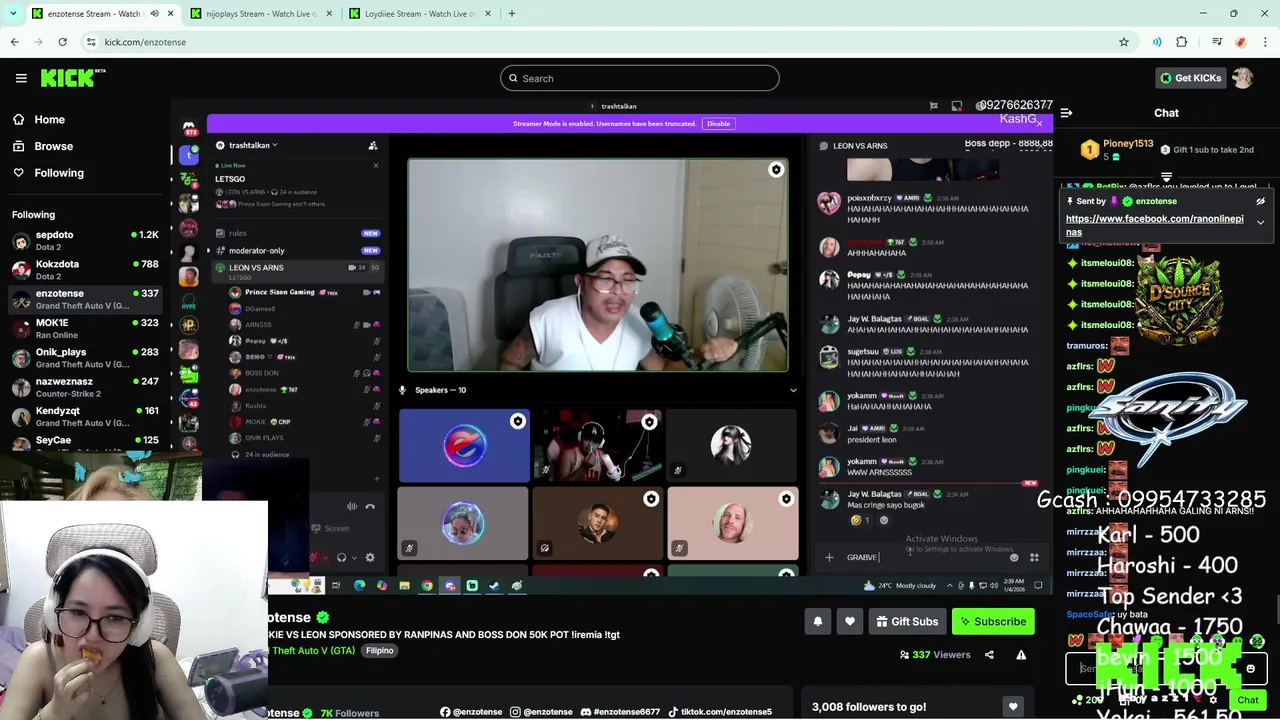
Task: Open MOK1E channel in Following list
Action: [84, 328]
